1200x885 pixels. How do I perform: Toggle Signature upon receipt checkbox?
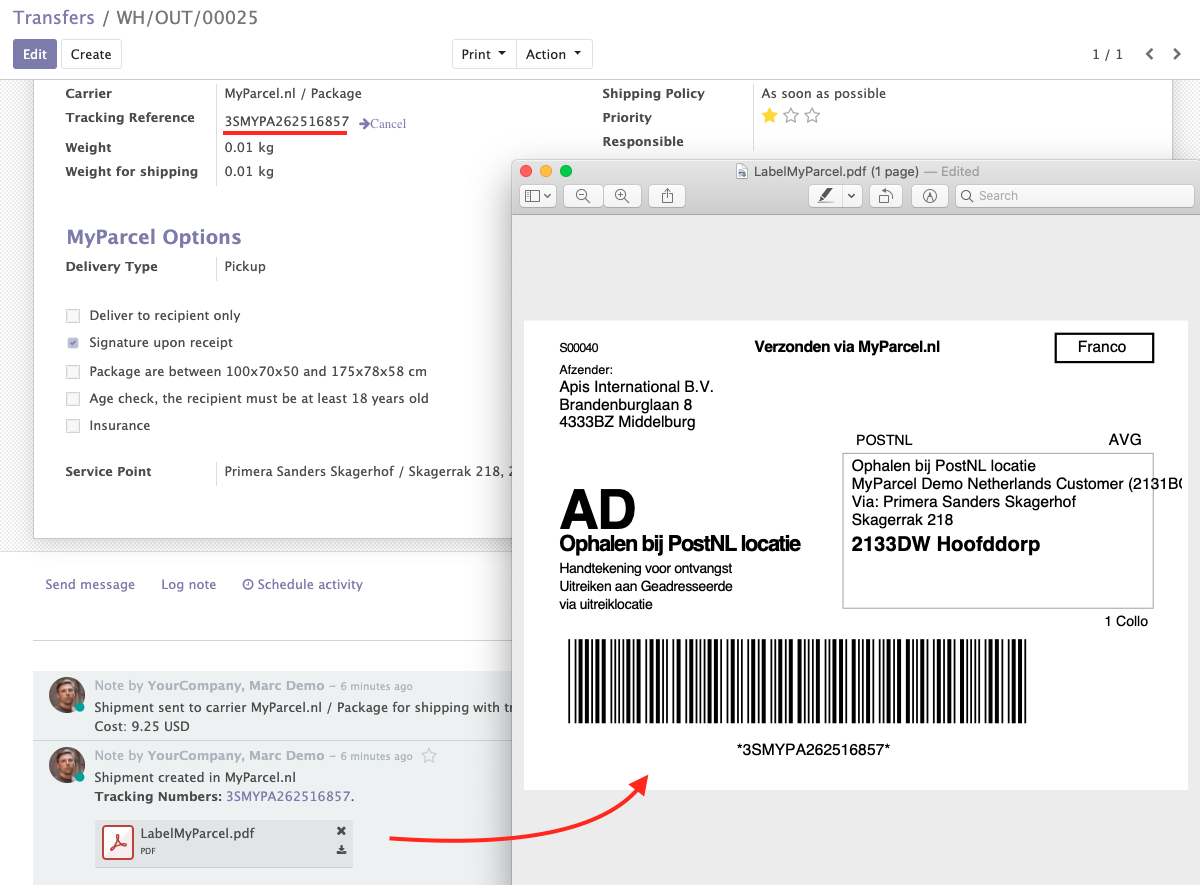pyautogui.click(x=73, y=343)
